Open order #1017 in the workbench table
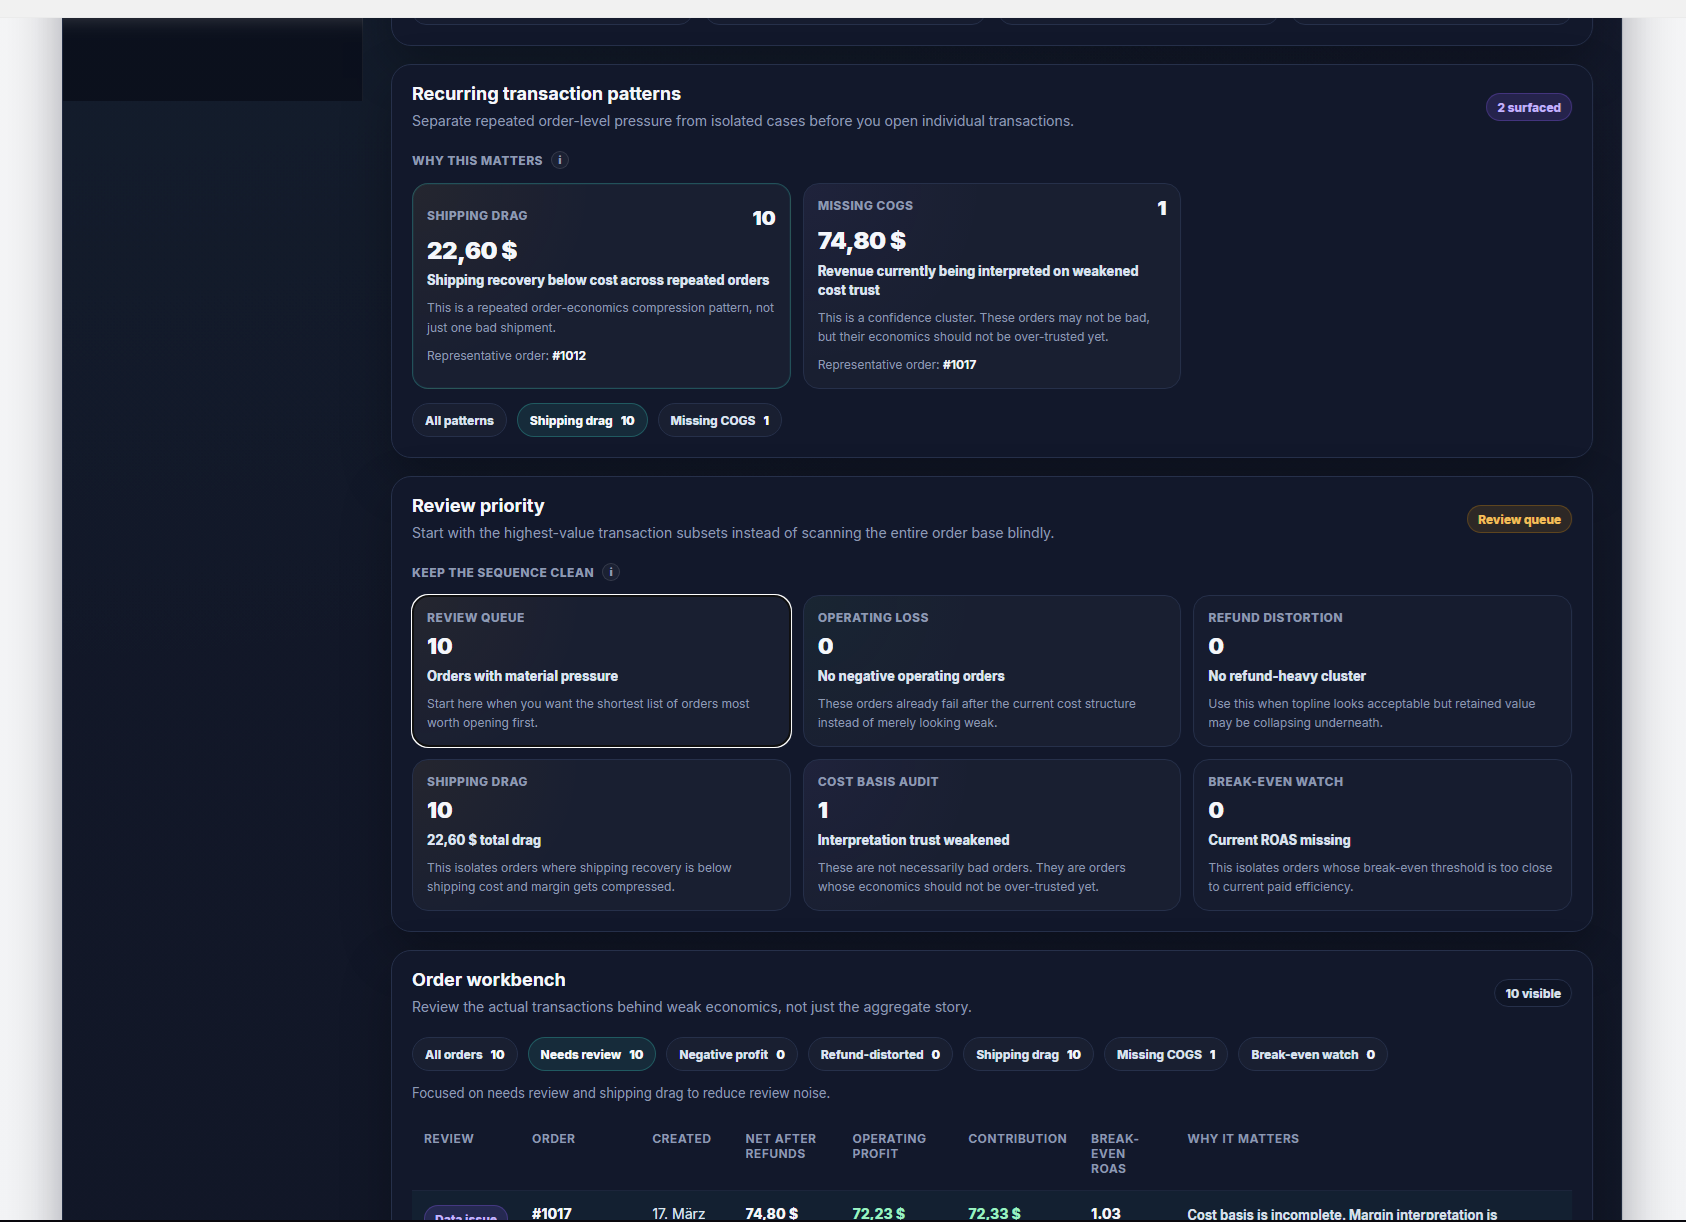Screen dimensions: 1686x1222 (552, 1213)
